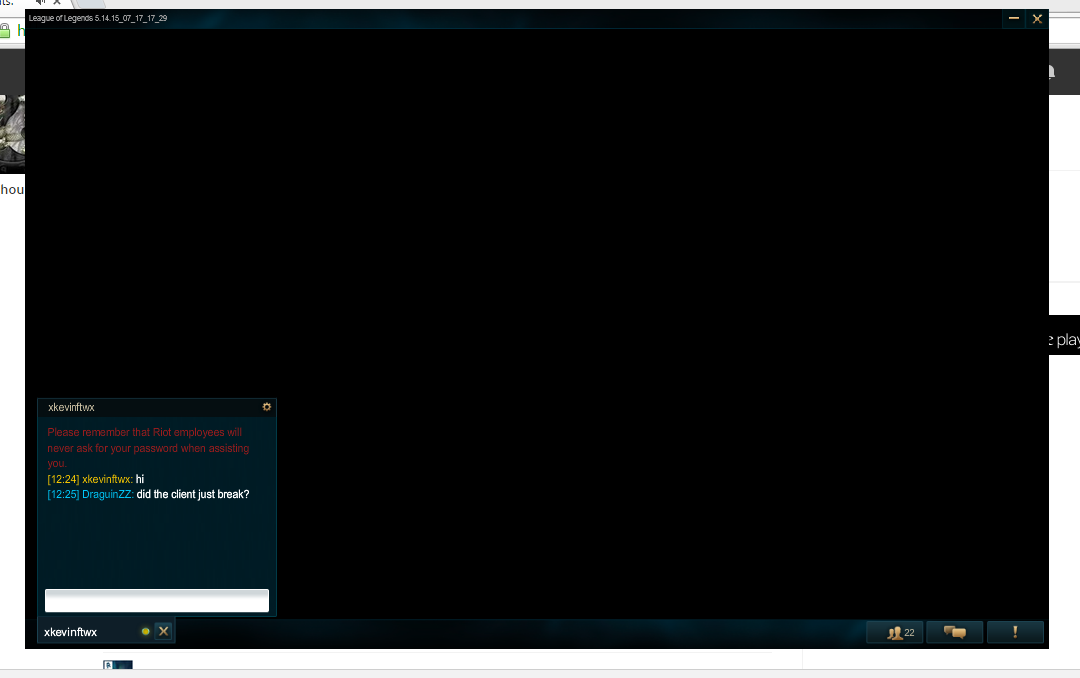1080x678 pixels.
Task: Minimize the League of Legends client window
Action: click(x=1014, y=19)
